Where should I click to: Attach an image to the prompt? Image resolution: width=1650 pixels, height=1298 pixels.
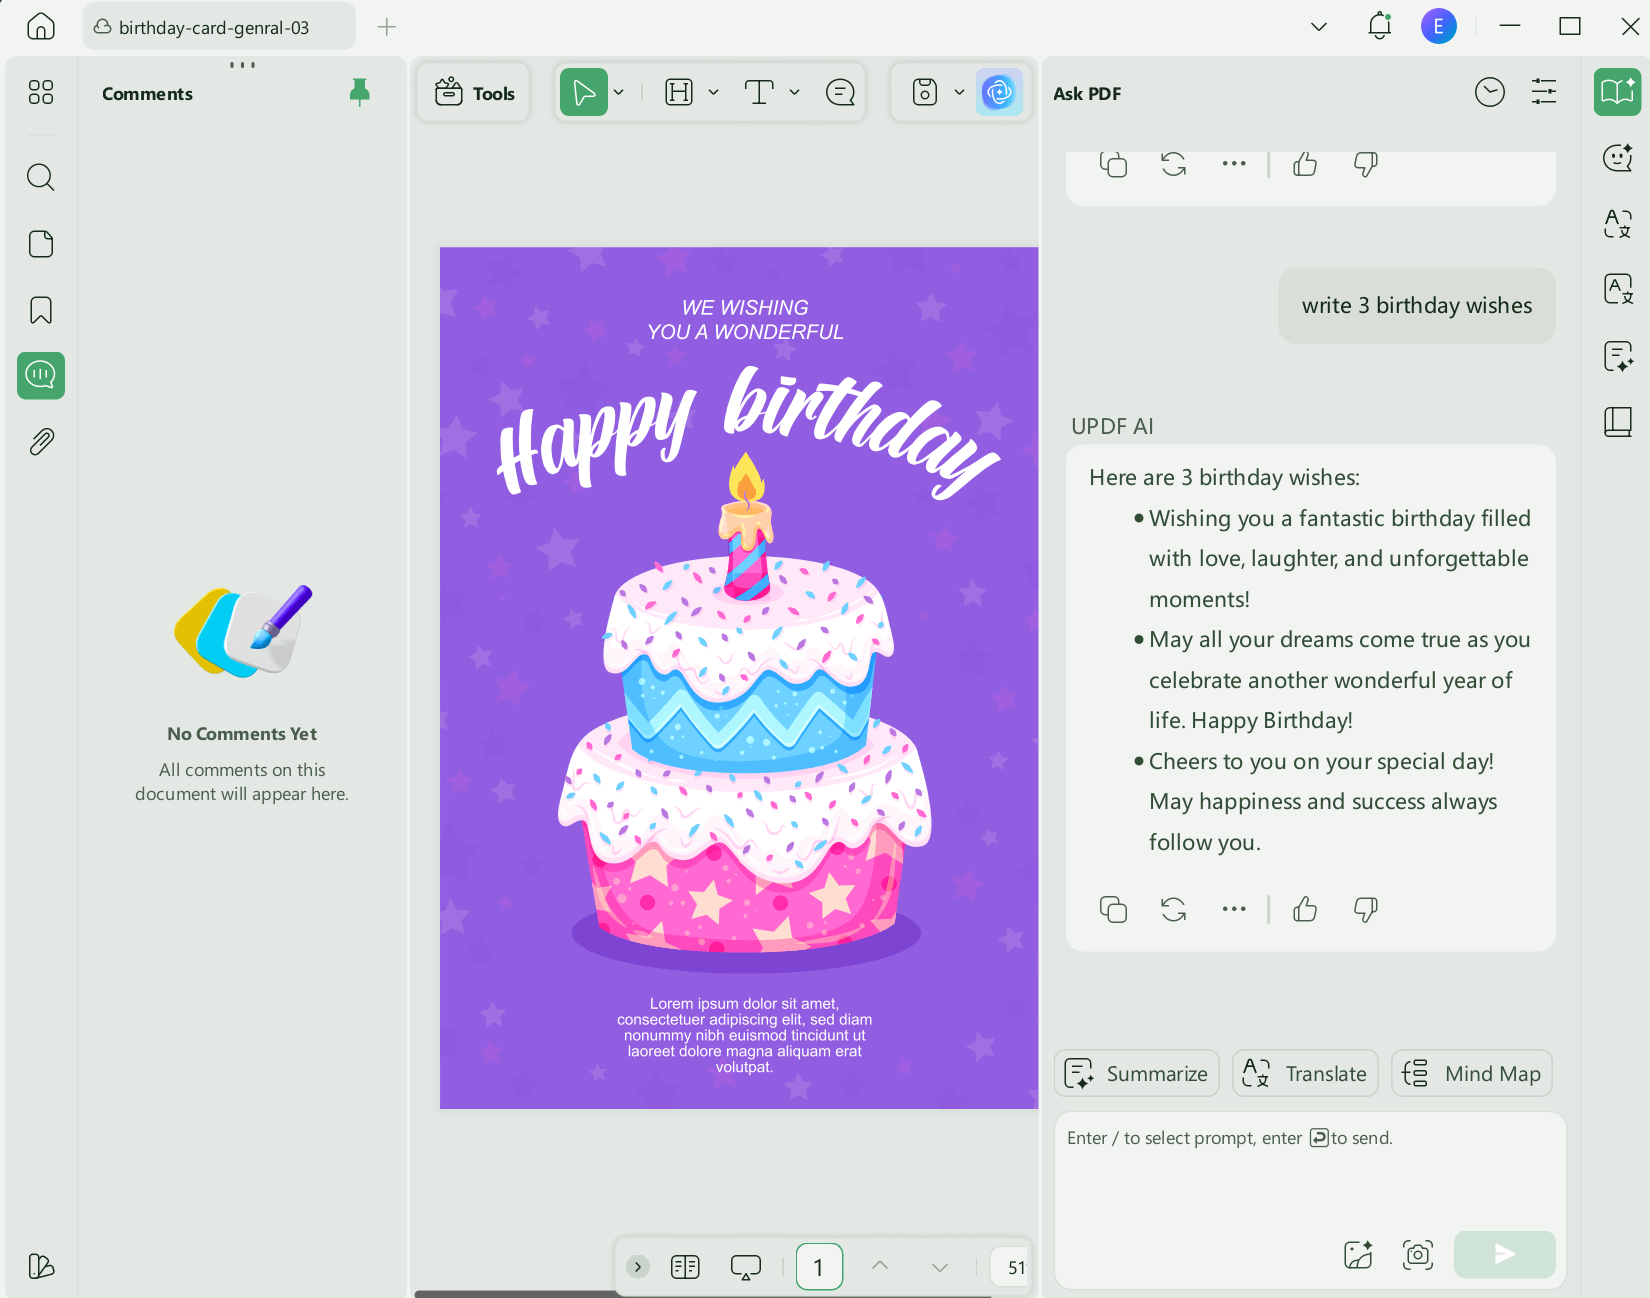[x=1358, y=1254]
